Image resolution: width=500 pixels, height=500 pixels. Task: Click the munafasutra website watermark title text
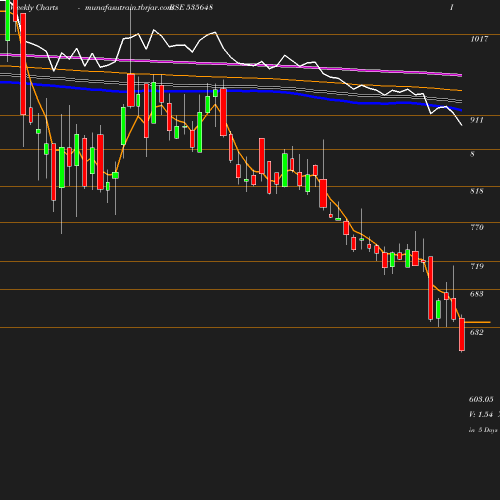(x=128, y=8)
